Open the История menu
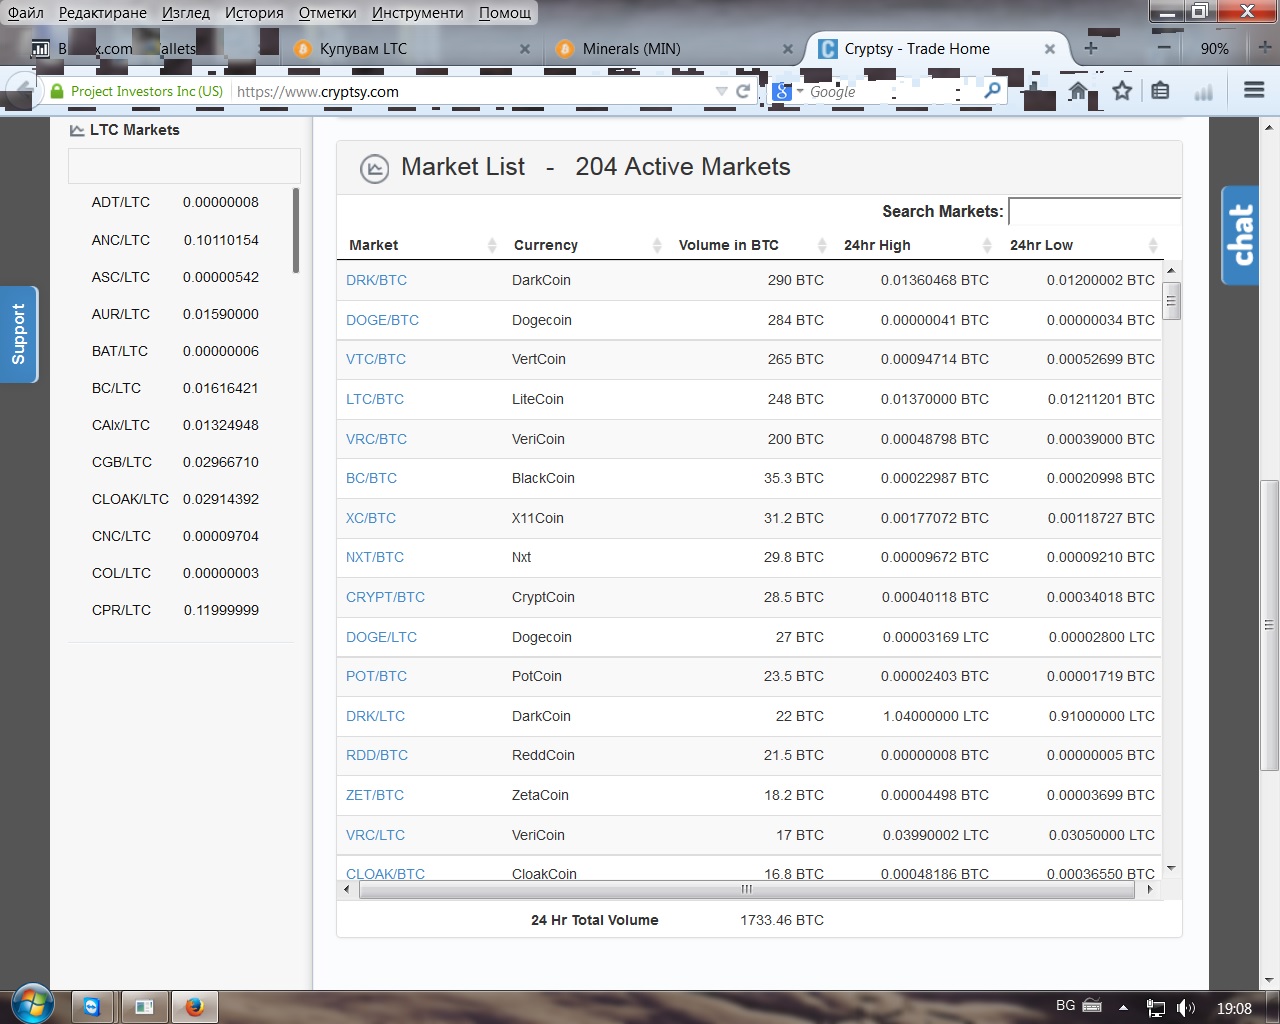1280x1024 pixels. (x=254, y=13)
